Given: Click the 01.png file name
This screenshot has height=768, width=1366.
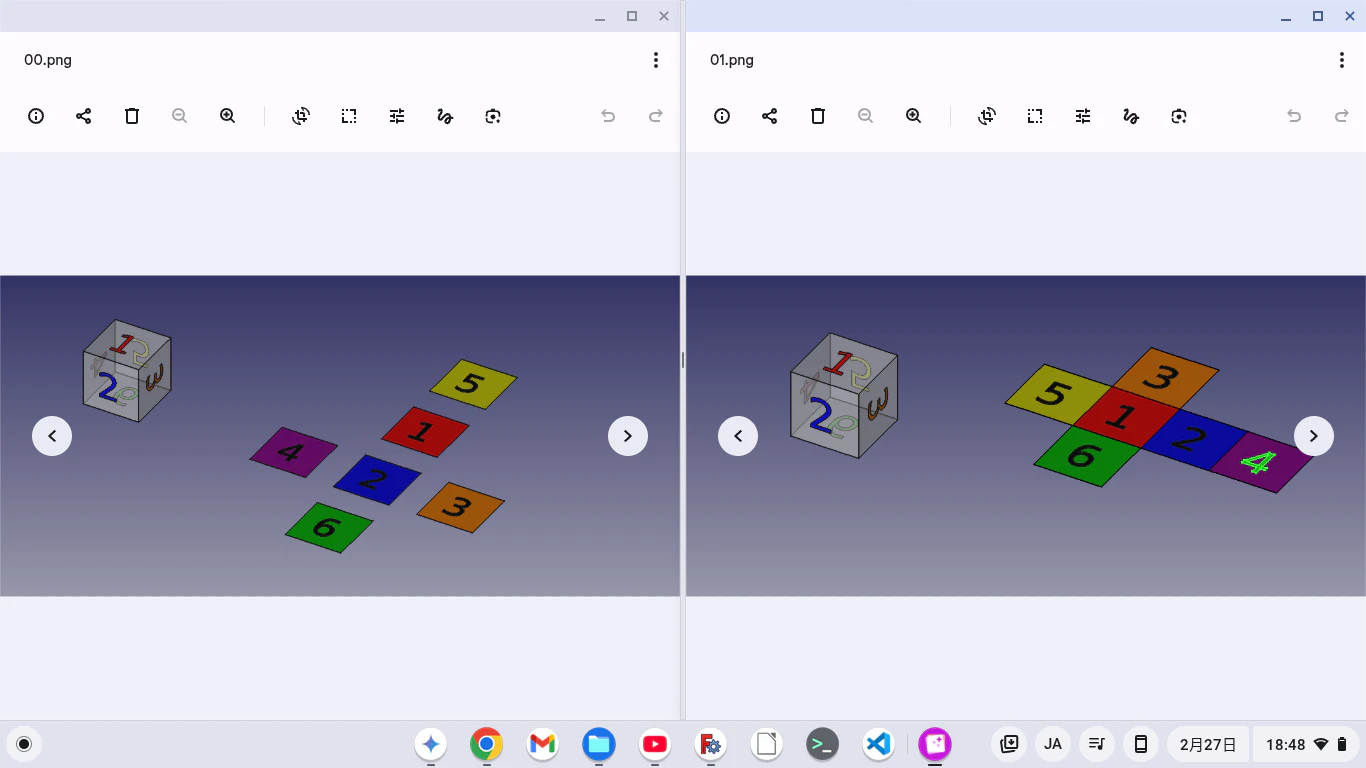Looking at the screenshot, I should point(732,60).
